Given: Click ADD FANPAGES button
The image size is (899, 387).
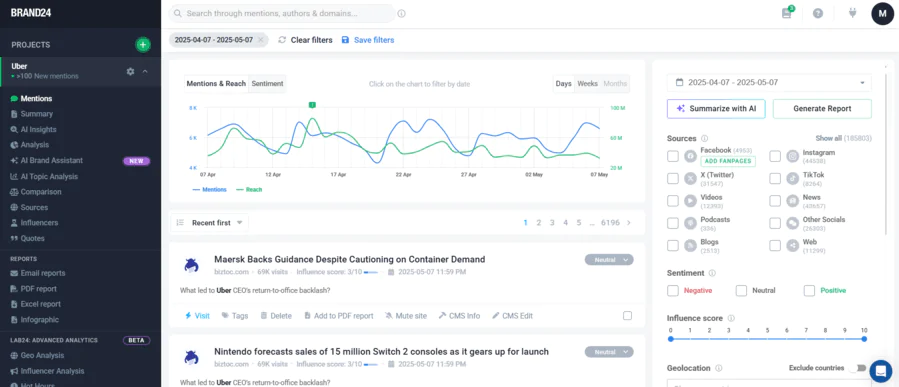Looking at the screenshot, I should point(728,161).
